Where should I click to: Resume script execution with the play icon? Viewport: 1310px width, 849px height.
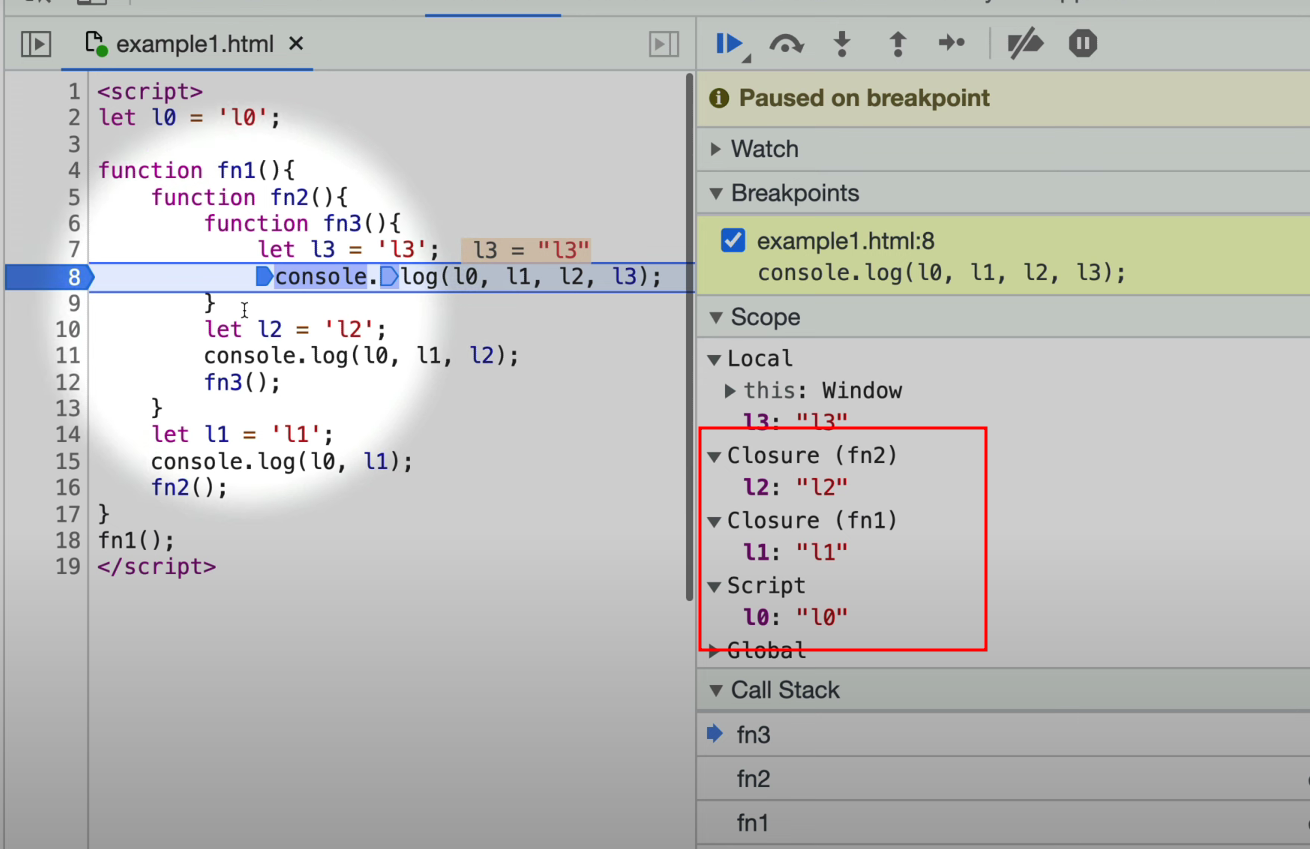(x=729, y=44)
